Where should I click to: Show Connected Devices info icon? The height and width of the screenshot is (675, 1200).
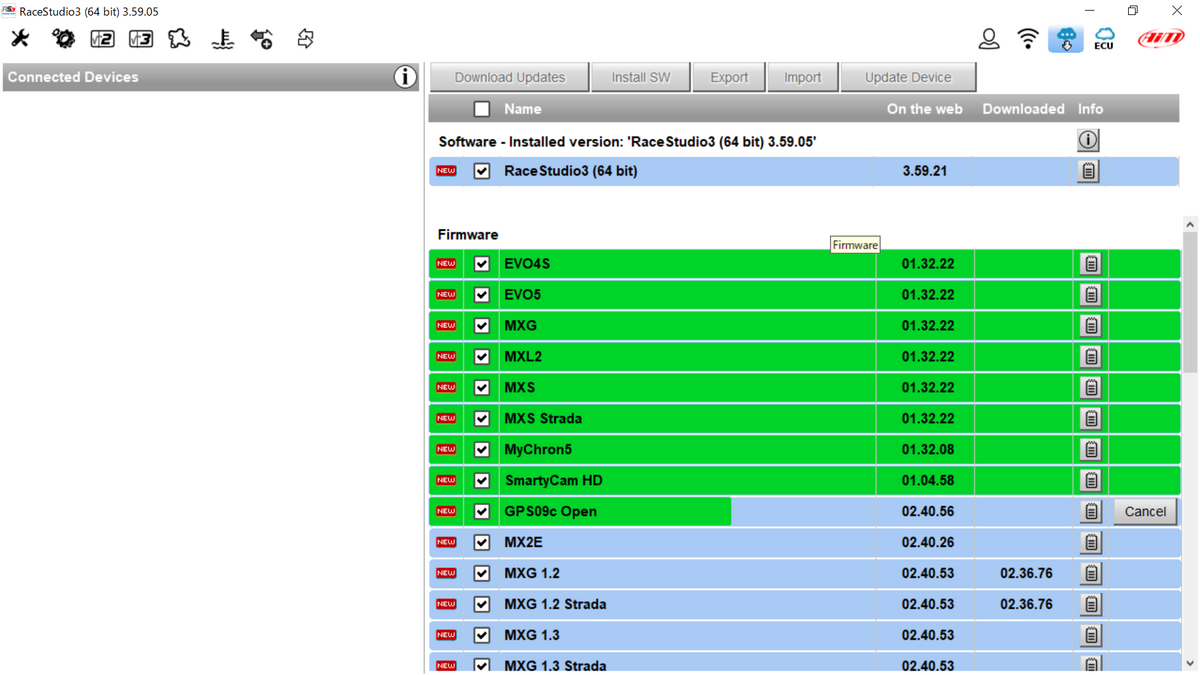click(404, 77)
